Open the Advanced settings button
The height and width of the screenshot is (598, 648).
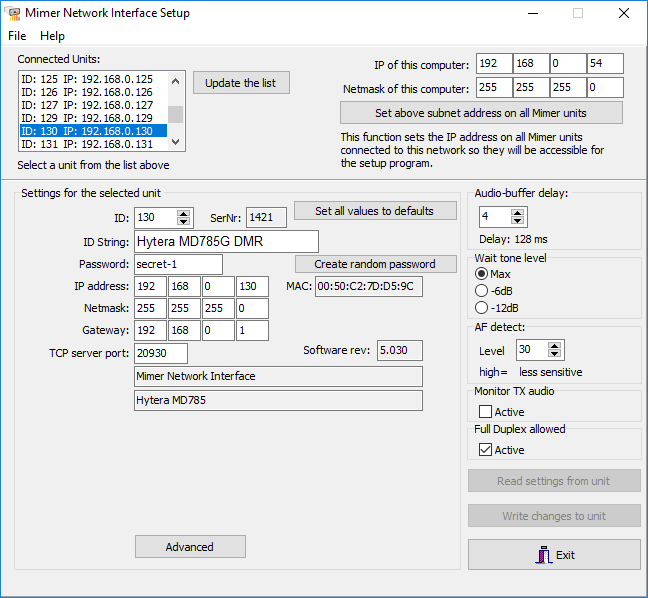click(x=190, y=547)
